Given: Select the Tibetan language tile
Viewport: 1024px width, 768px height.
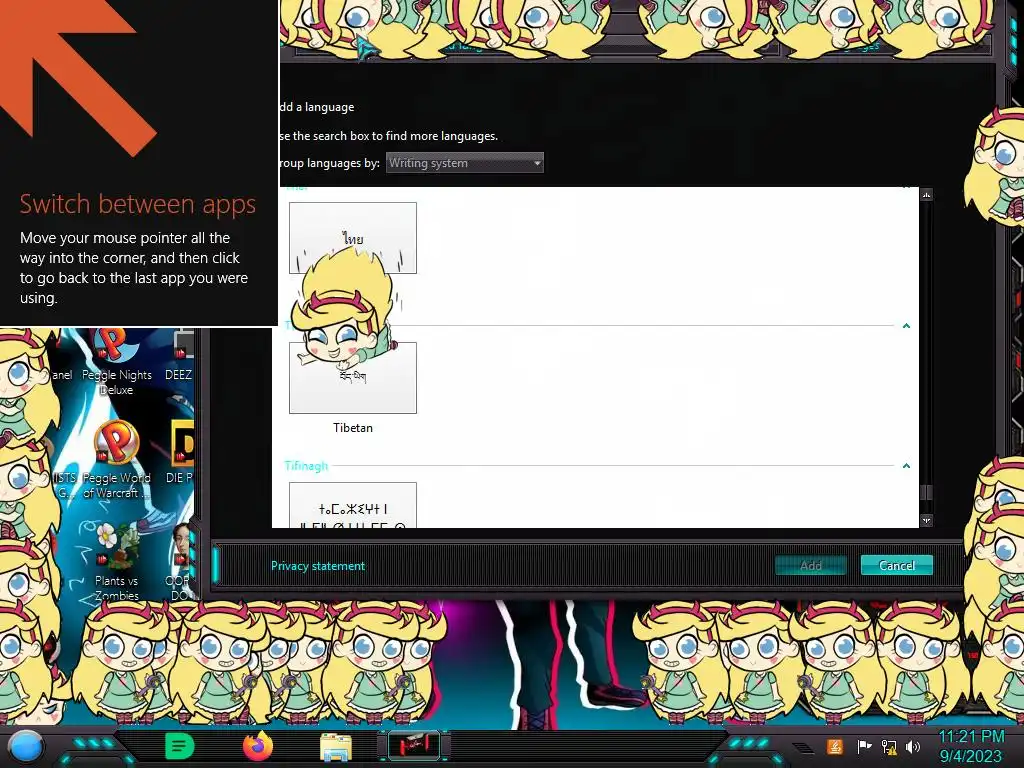Looking at the screenshot, I should coord(353,377).
